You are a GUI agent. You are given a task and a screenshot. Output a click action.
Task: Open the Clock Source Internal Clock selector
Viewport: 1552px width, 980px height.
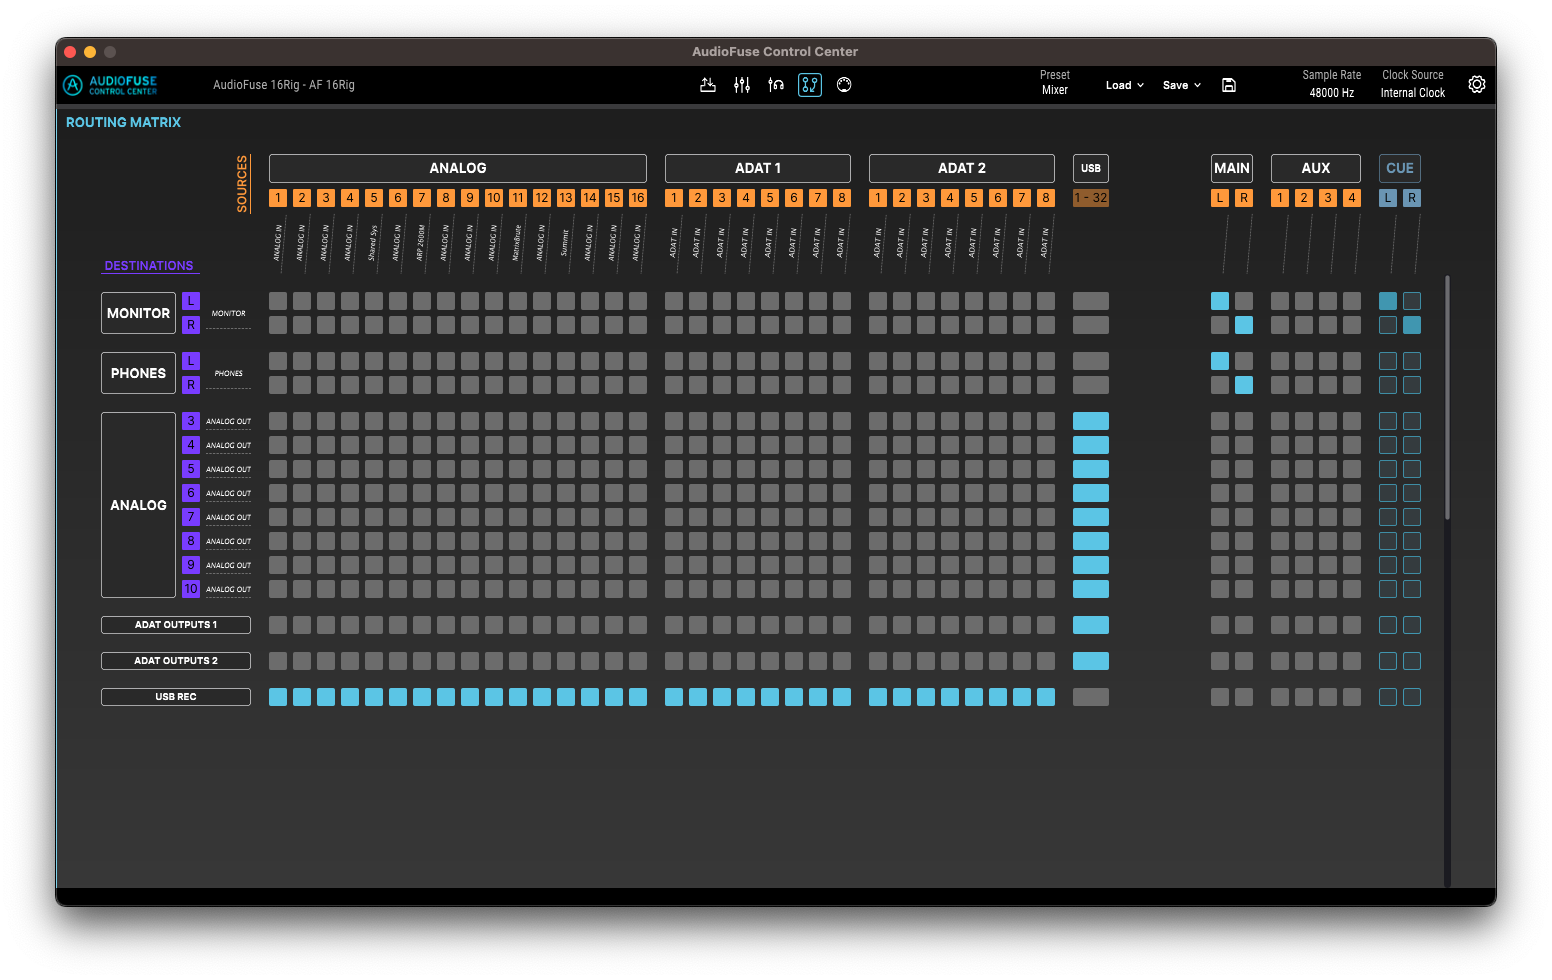1413,84
